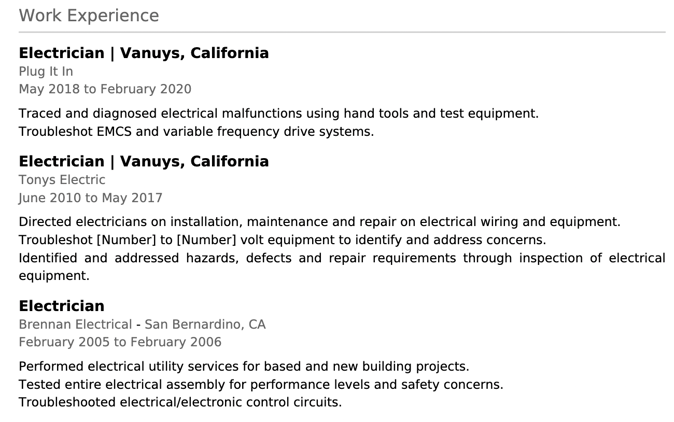Select the second Electrician | Vanuys, California title
Image resolution: width=674 pixels, height=422 pixels.
click(144, 161)
